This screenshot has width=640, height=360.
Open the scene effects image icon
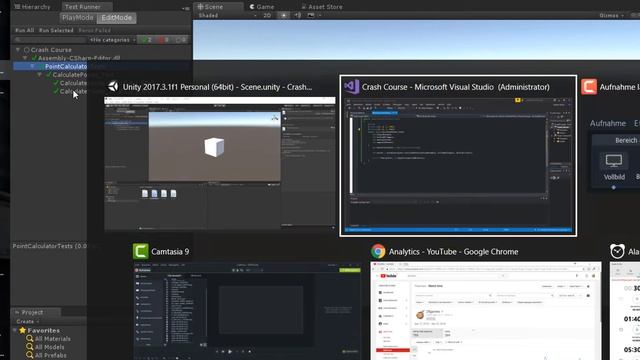(311, 16)
